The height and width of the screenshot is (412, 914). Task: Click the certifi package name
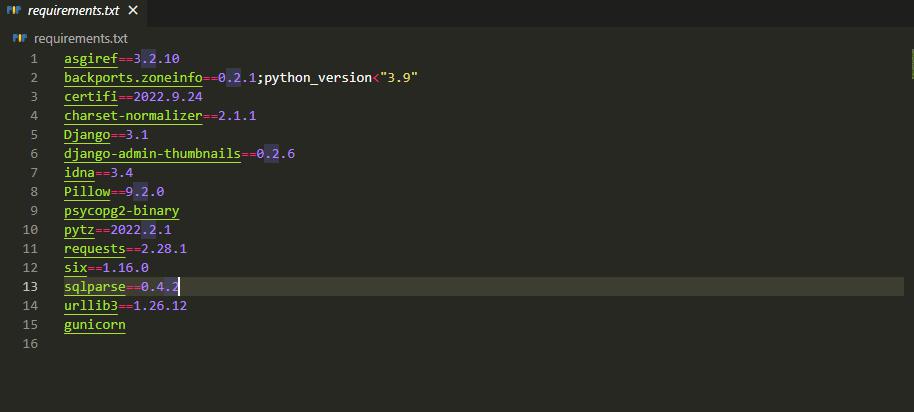tap(91, 97)
